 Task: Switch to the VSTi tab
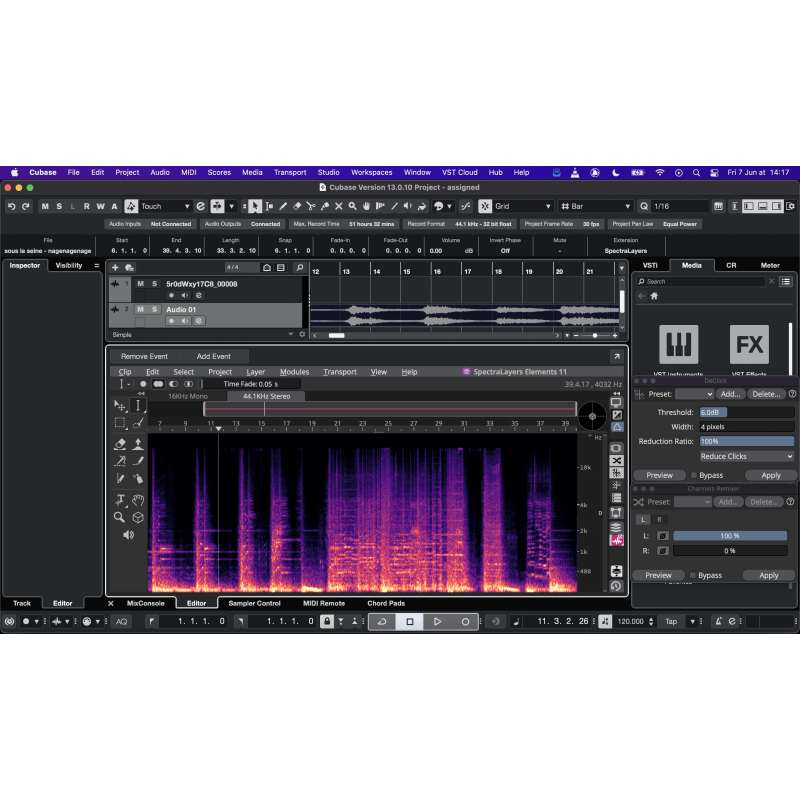[x=650, y=265]
